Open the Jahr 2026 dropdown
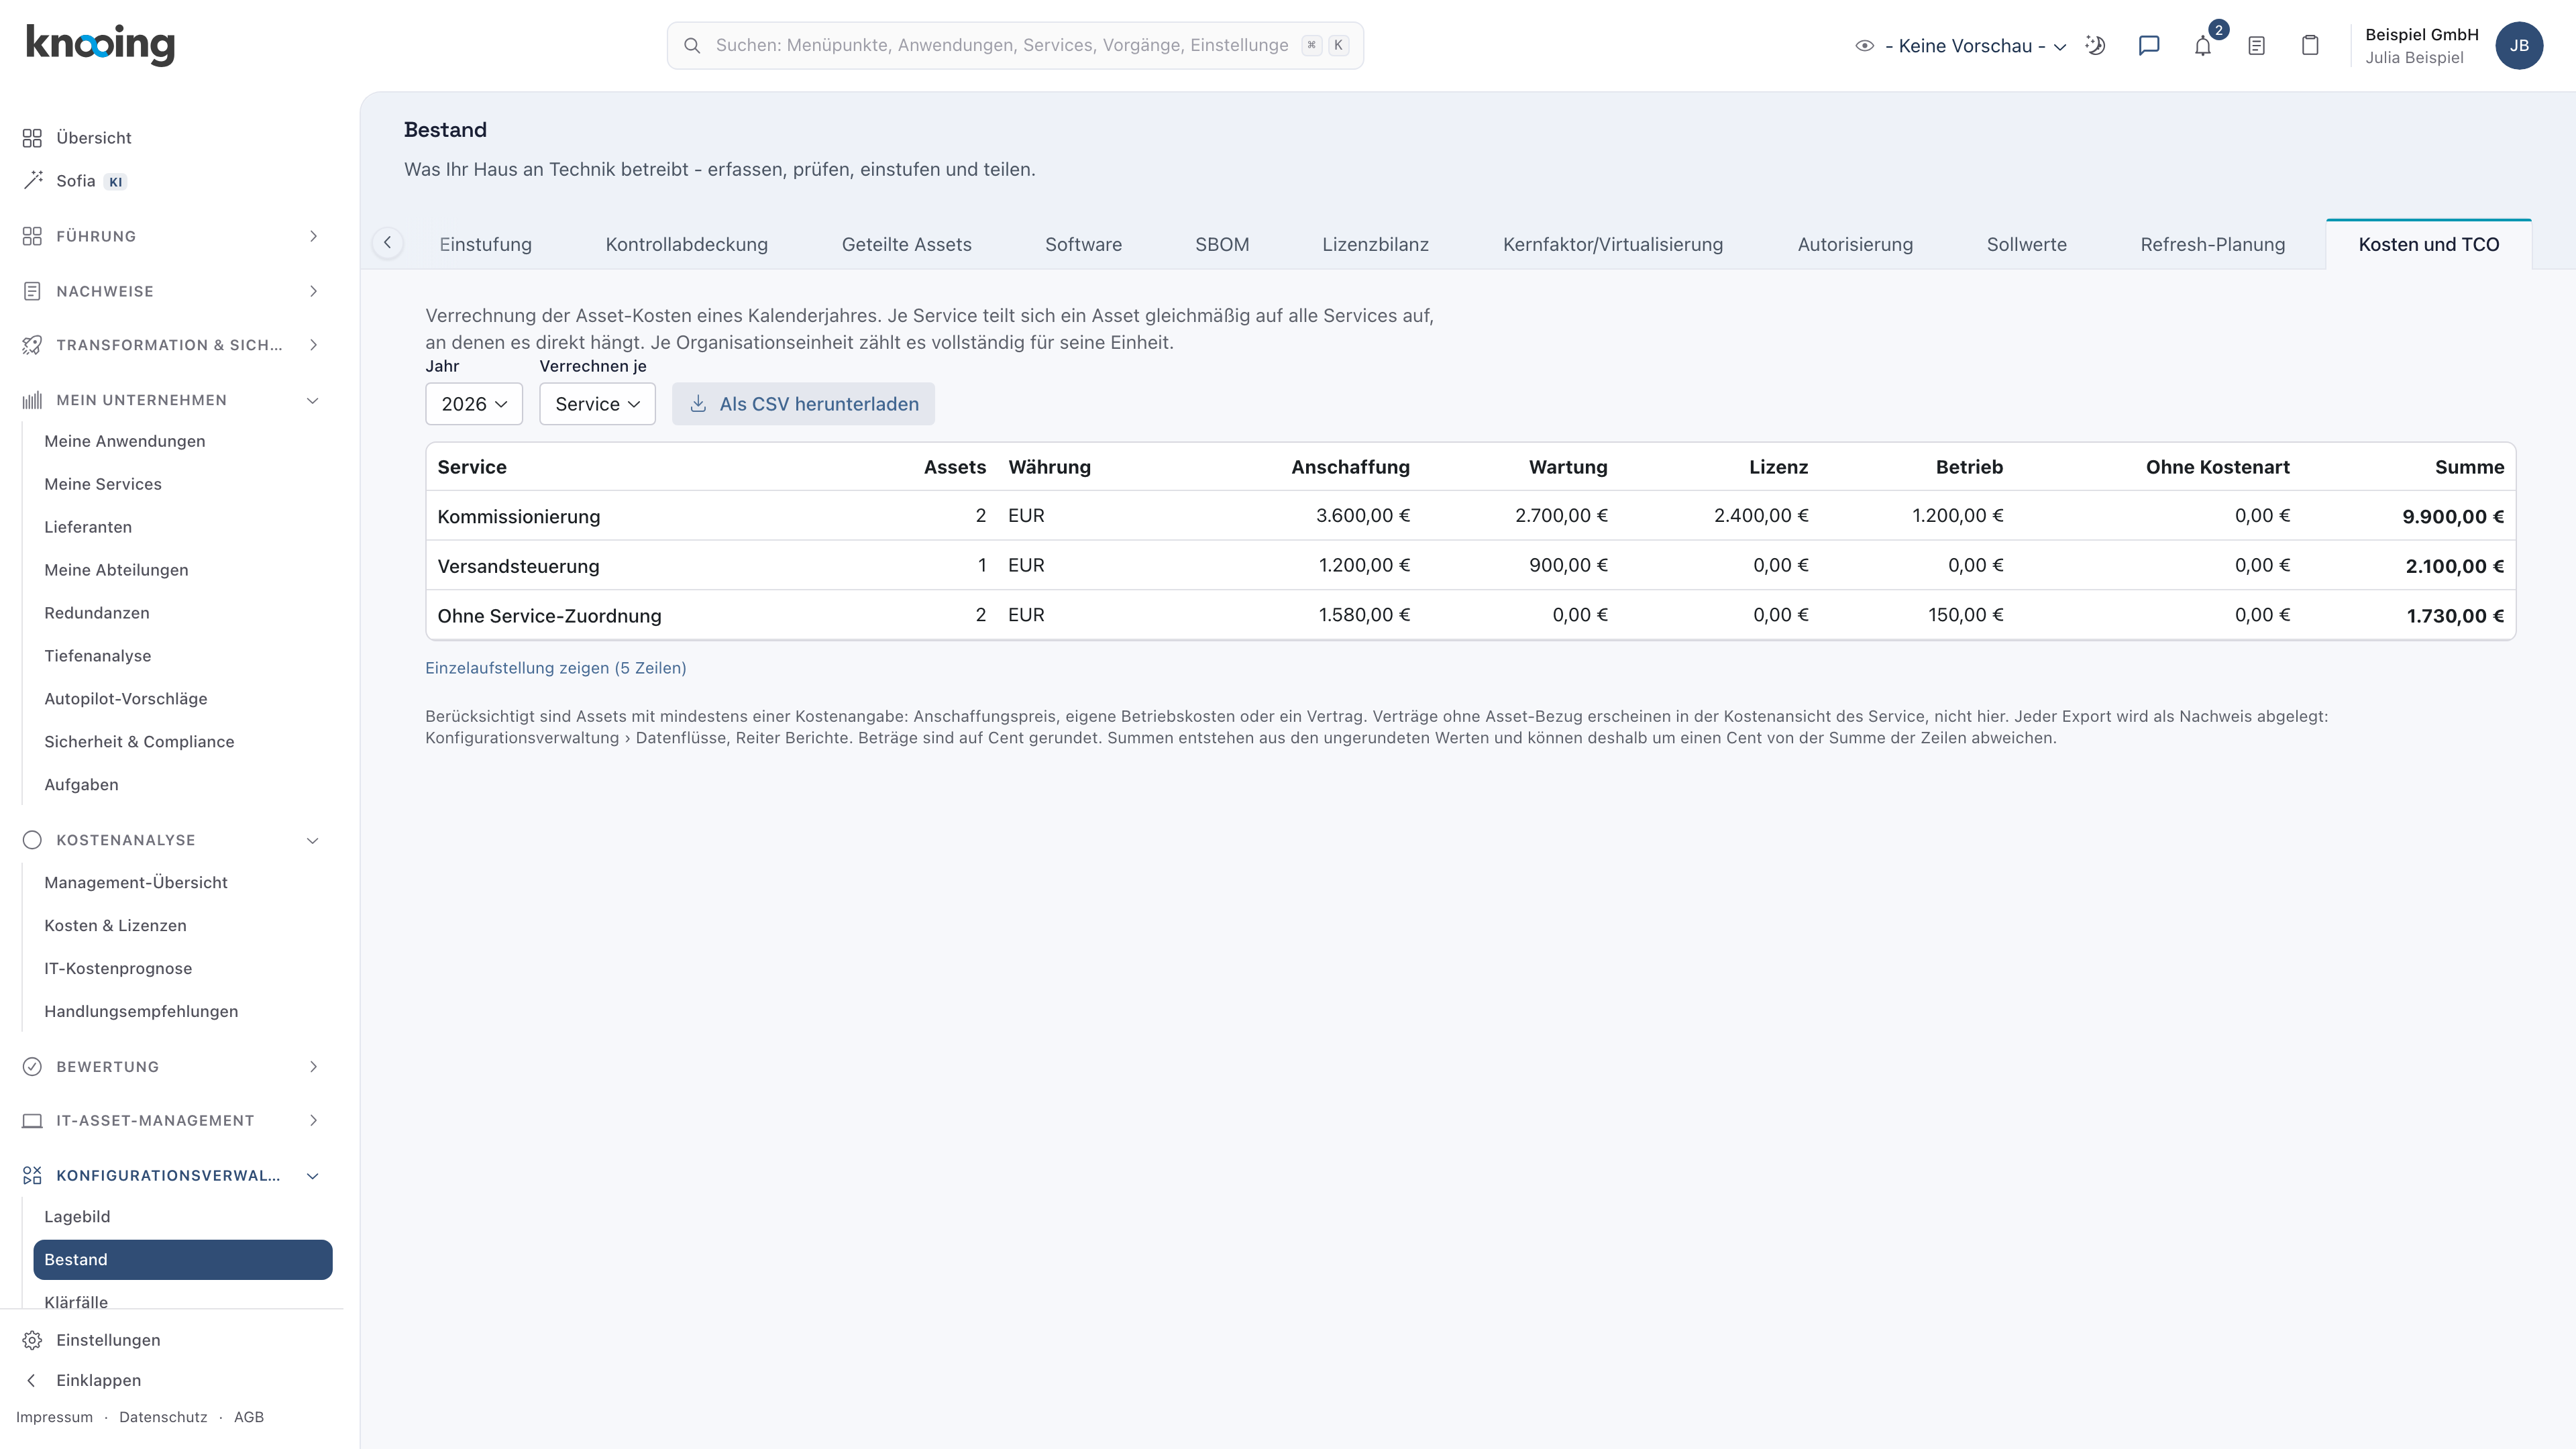 pyautogui.click(x=474, y=404)
